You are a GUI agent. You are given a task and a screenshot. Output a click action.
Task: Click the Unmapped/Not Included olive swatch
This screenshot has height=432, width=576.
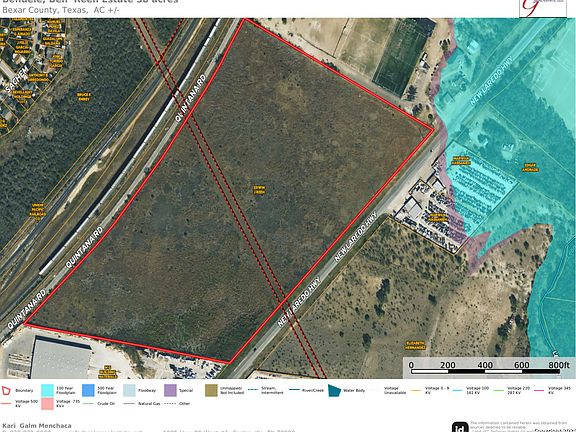(211, 390)
